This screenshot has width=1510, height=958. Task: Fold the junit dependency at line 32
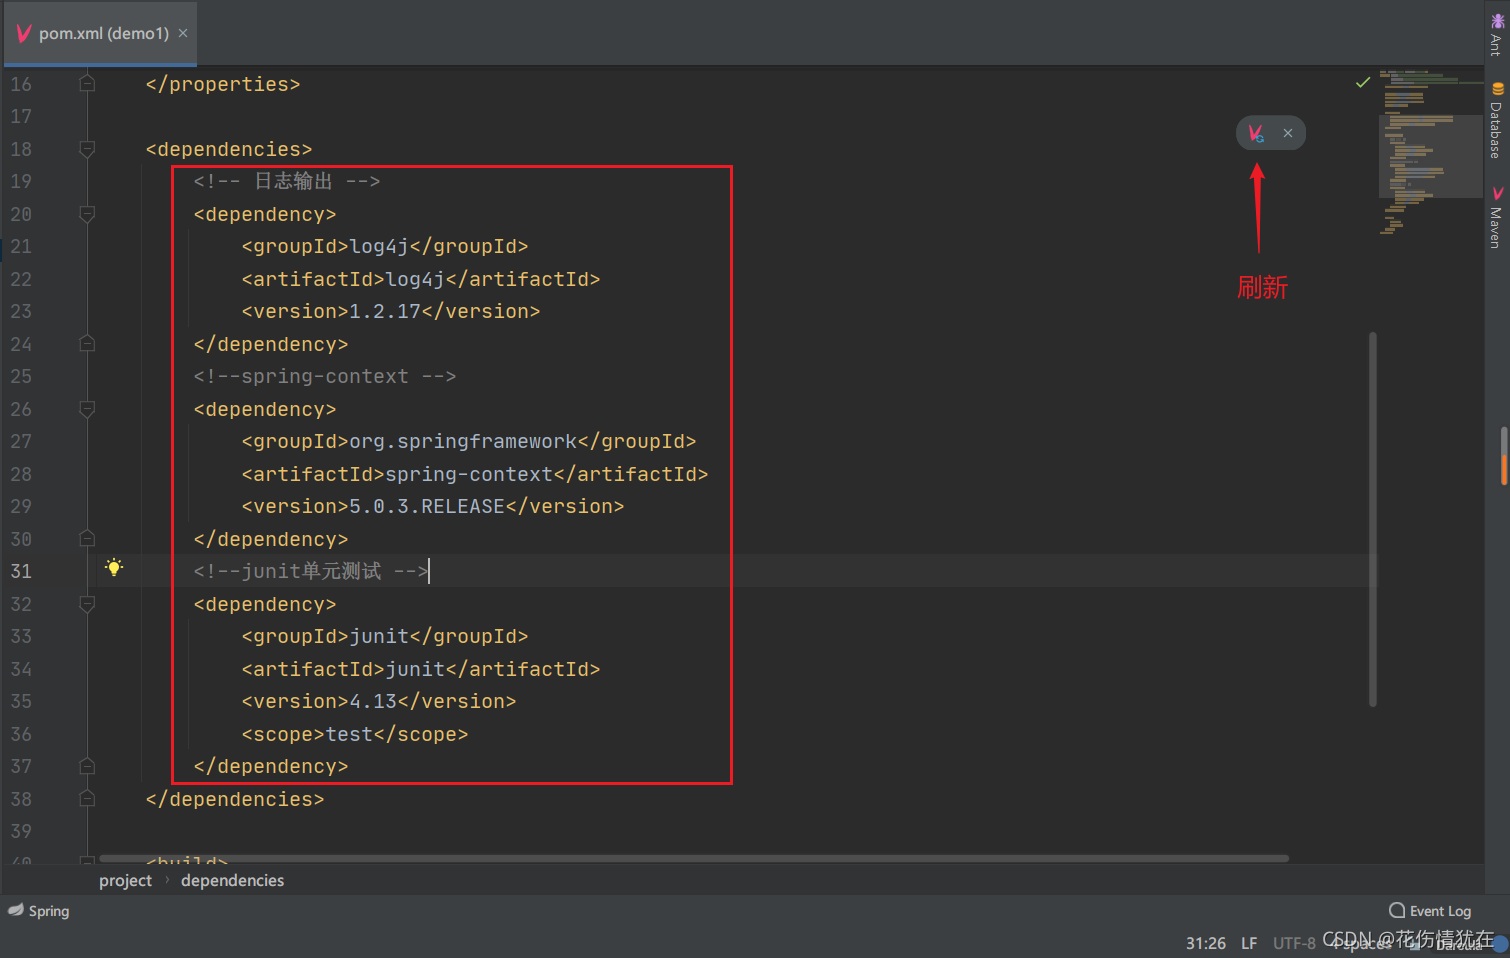coord(87,604)
